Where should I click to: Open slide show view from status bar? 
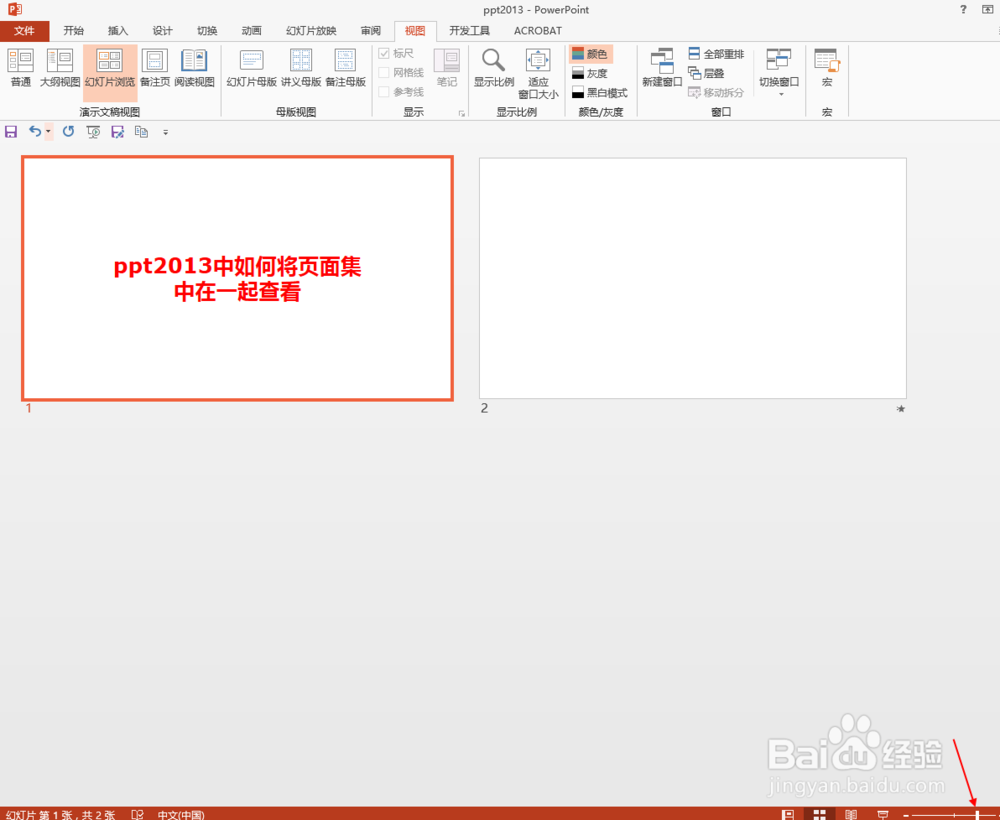click(884, 814)
